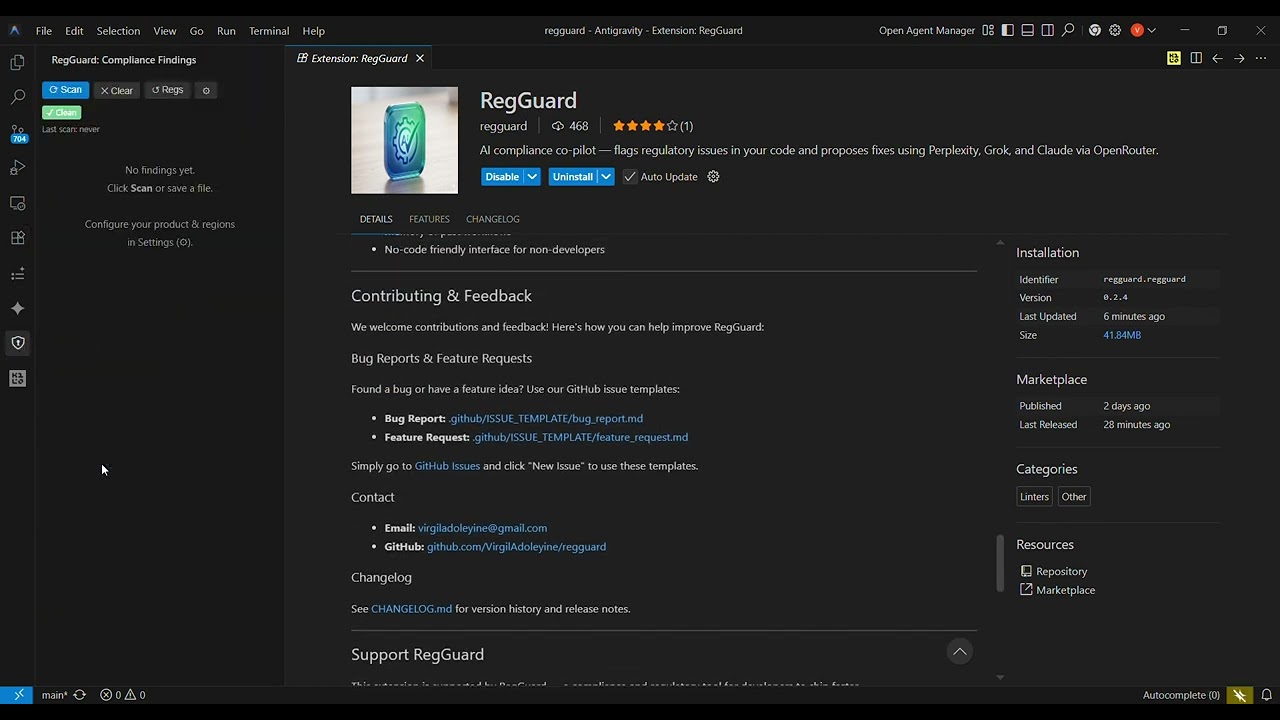Open the Explorer view in activity bar
This screenshot has height=720, width=1280.
point(17,63)
